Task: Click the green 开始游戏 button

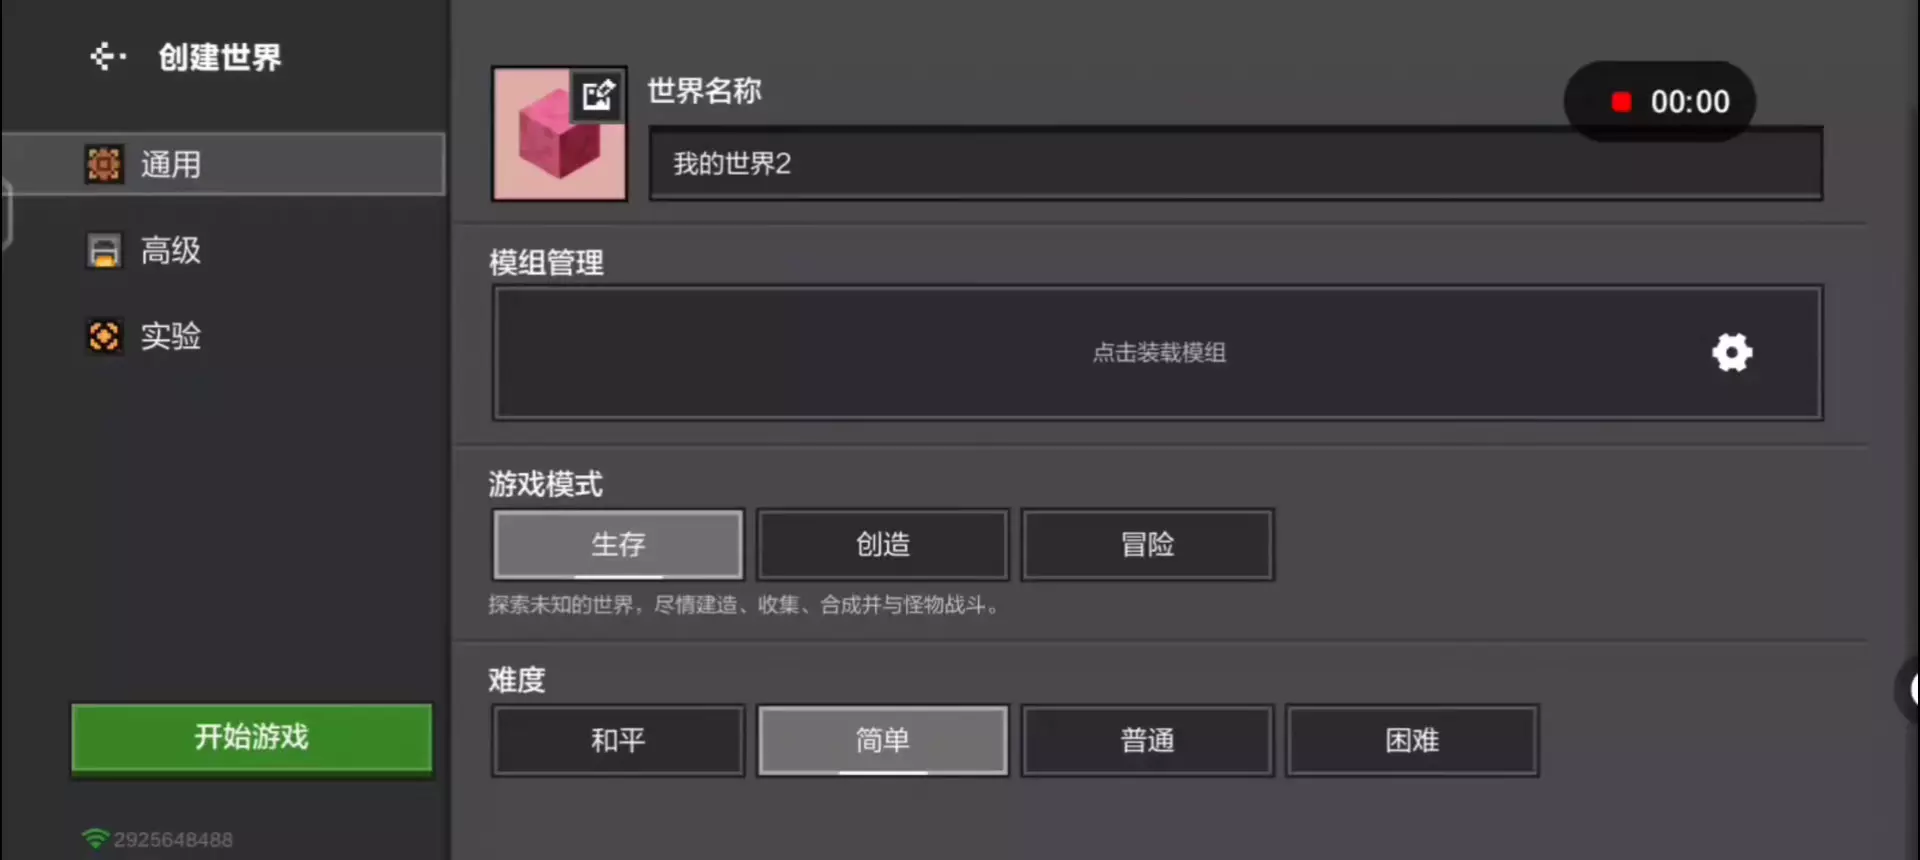Action: [x=252, y=738]
